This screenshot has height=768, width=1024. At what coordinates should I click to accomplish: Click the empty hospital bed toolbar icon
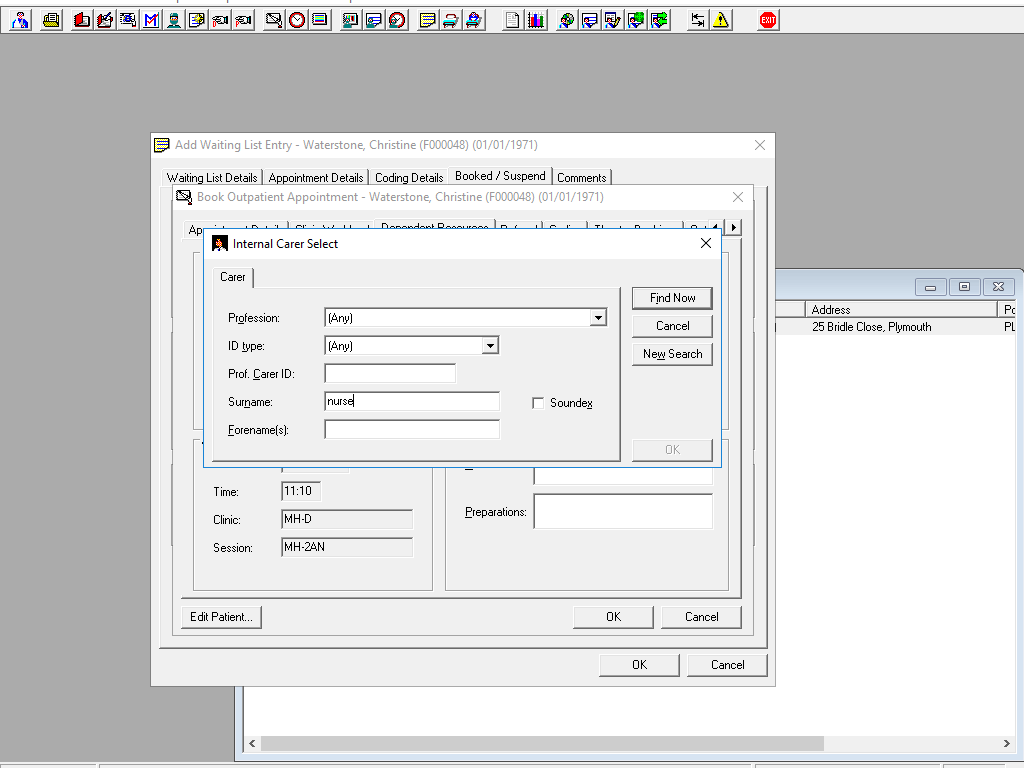(451, 20)
